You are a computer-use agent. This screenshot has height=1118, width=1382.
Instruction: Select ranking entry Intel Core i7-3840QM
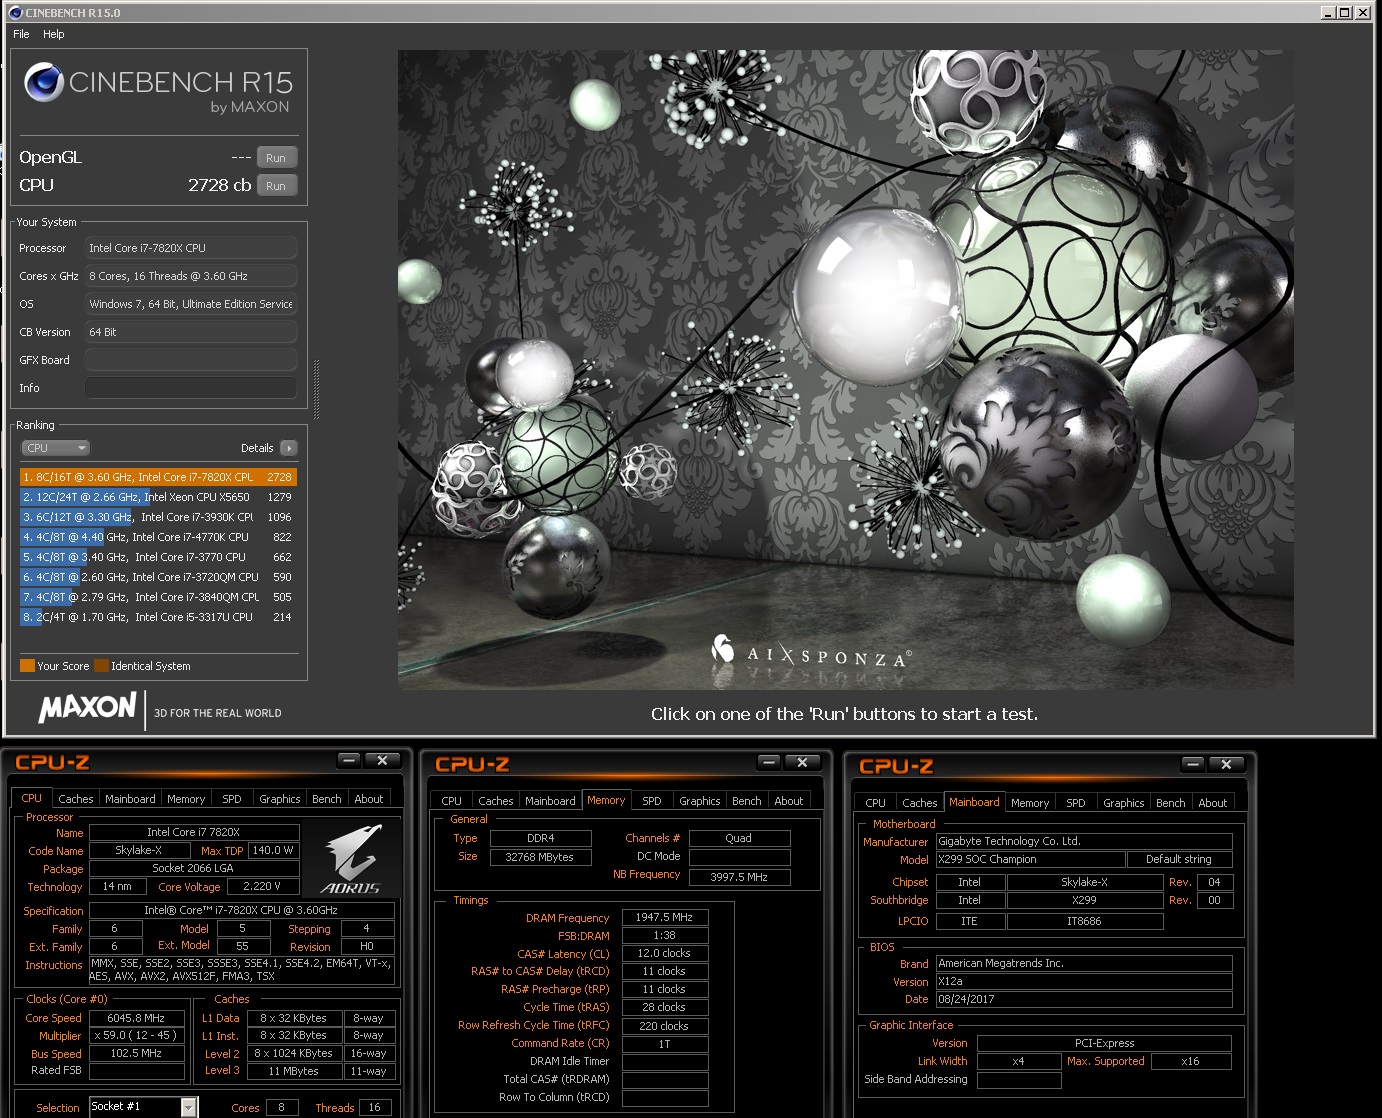pyautogui.click(x=158, y=597)
